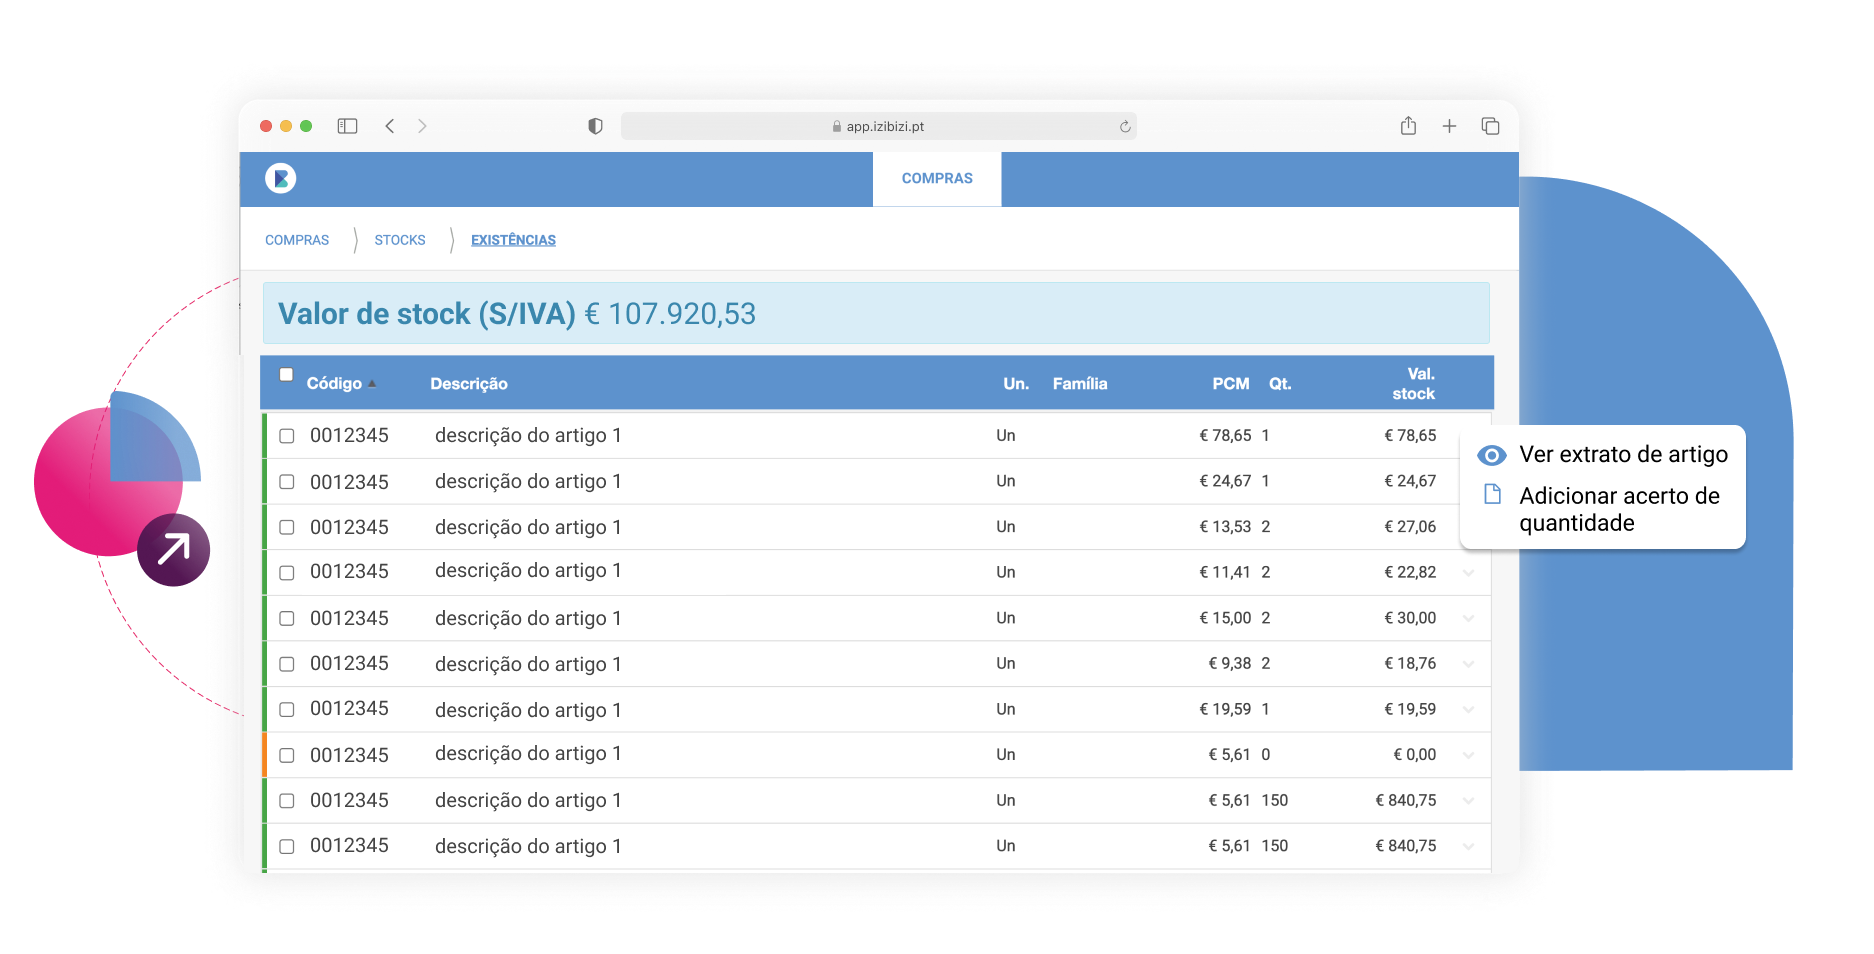The height and width of the screenshot is (954, 1874).
Task: Sort by the Código column header
Action: [334, 384]
